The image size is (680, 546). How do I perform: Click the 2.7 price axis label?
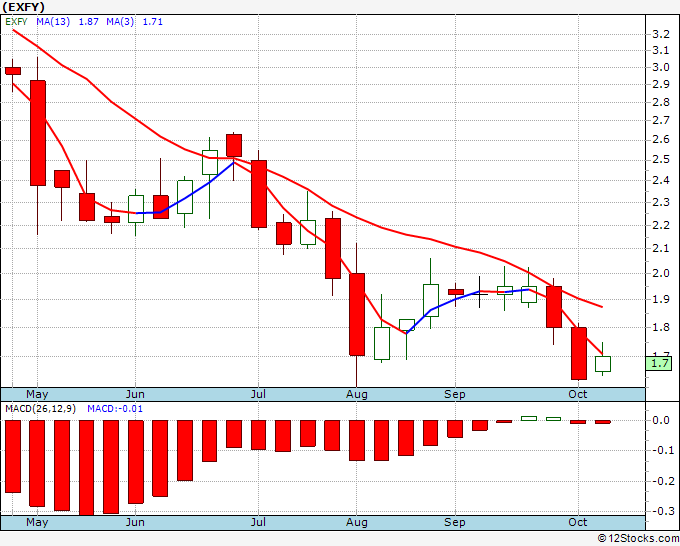[660, 120]
